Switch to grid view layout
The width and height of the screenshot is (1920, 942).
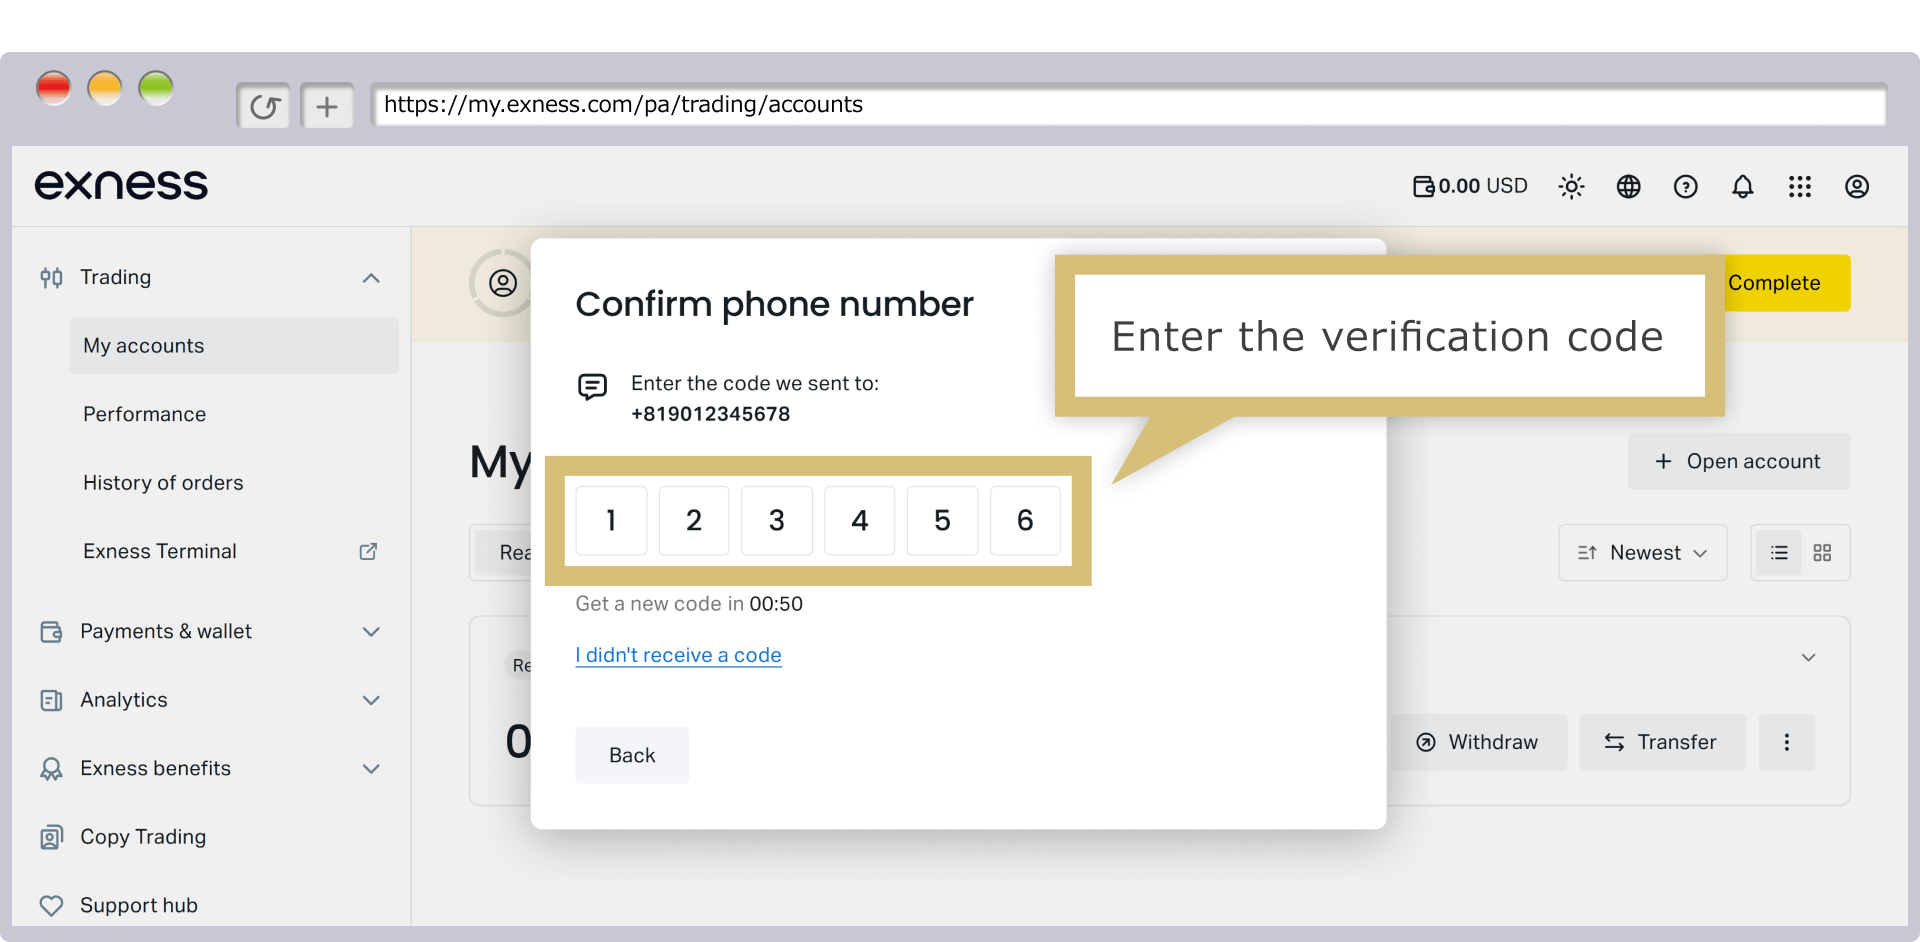click(x=1822, y=553)
